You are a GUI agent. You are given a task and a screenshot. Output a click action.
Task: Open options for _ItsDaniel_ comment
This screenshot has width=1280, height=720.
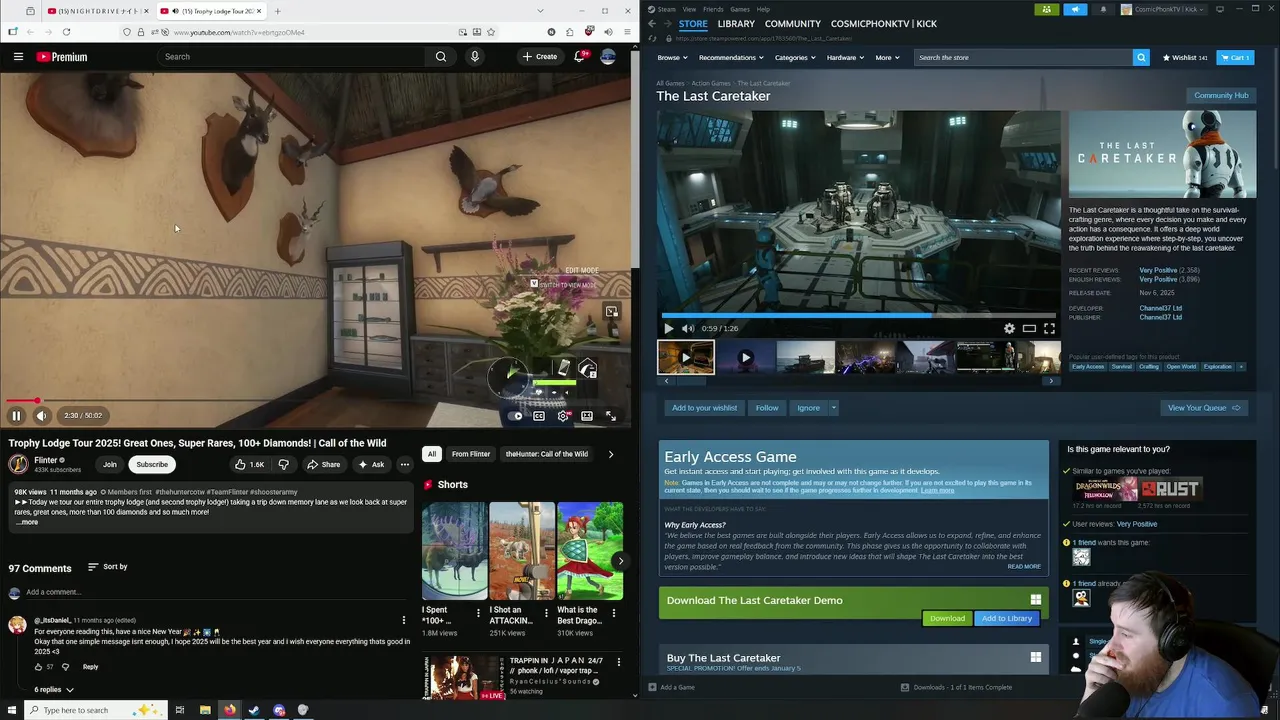(403, 621)
